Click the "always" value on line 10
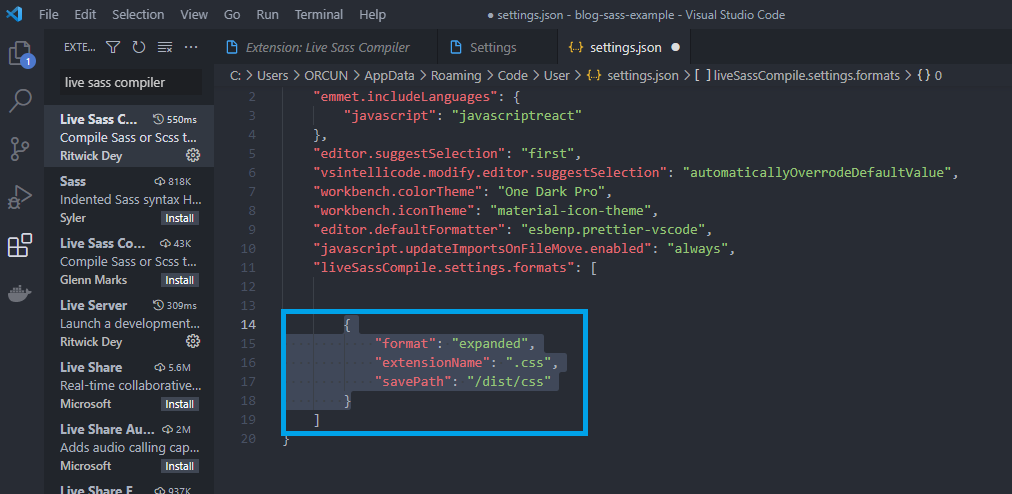This screenshot has height=494, width=1012. point(698,249)
